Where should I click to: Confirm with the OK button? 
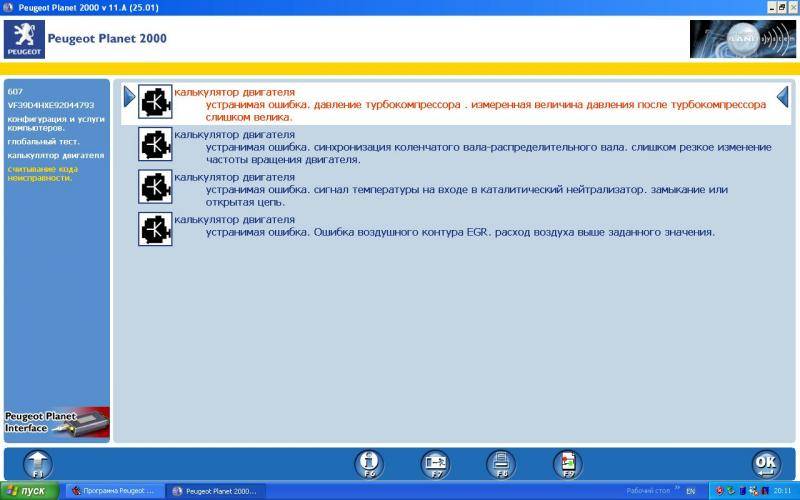tap(765, 464)
